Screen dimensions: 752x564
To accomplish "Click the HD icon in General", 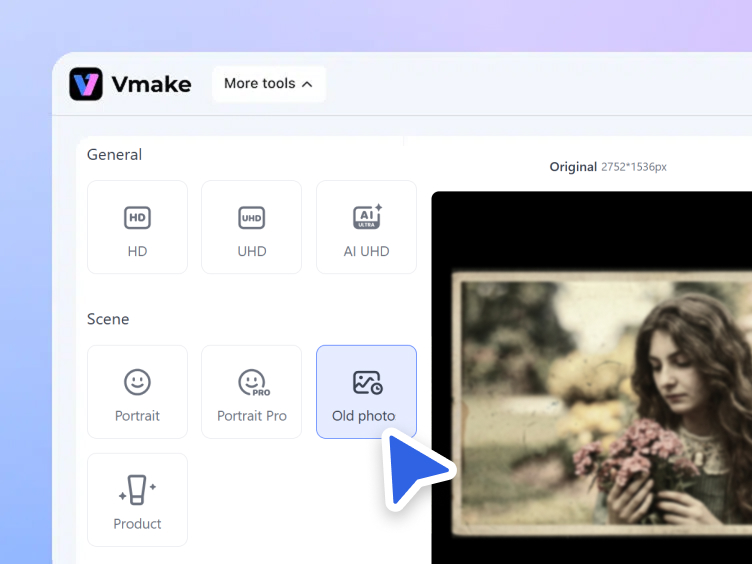I will click(x=137, y=217).
